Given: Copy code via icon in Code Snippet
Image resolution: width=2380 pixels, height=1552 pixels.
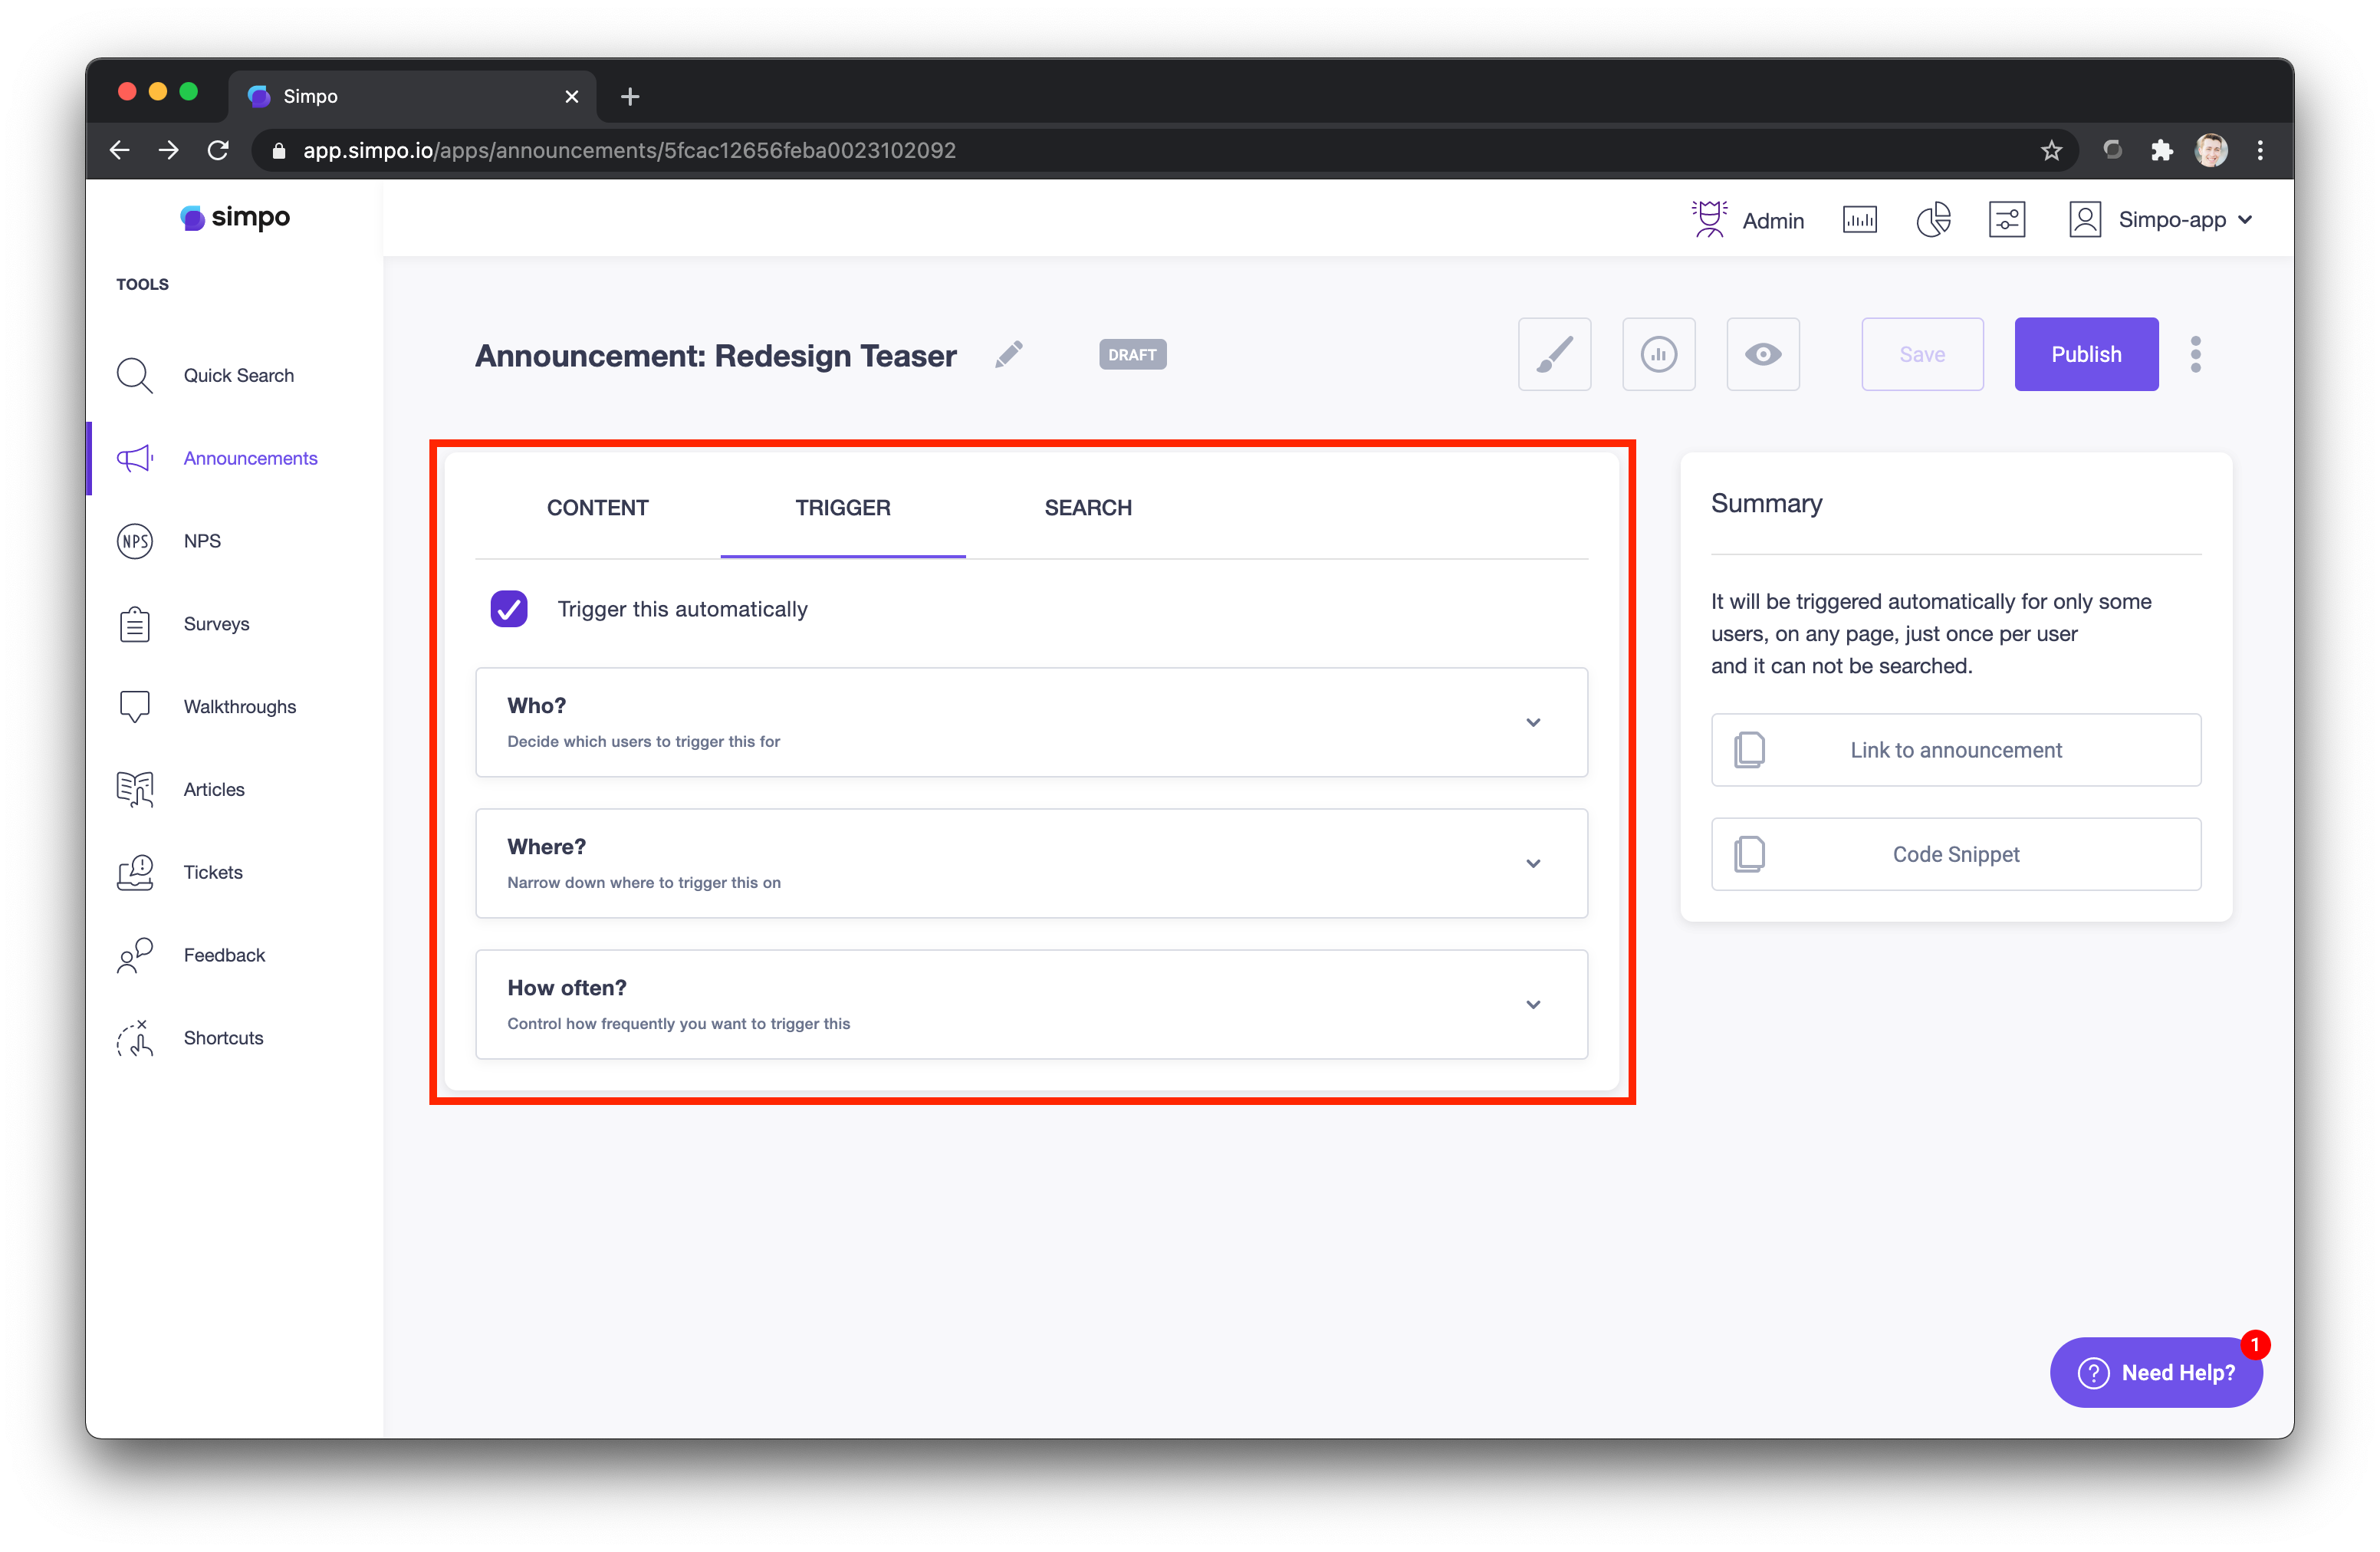Looking at the screenshot, I should [x=1749, y=854].
